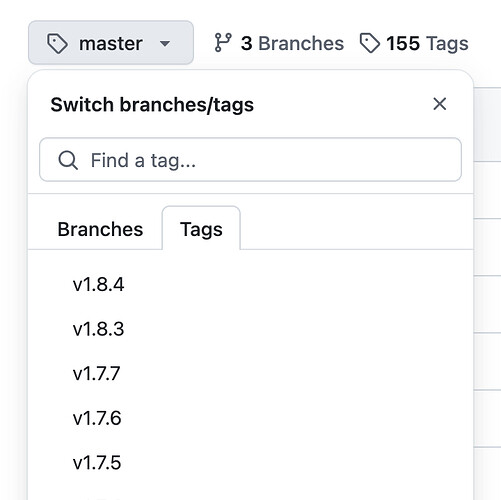
Task: Choose tag v1.8.4 from the list
Action: click(x=250, y=285)
